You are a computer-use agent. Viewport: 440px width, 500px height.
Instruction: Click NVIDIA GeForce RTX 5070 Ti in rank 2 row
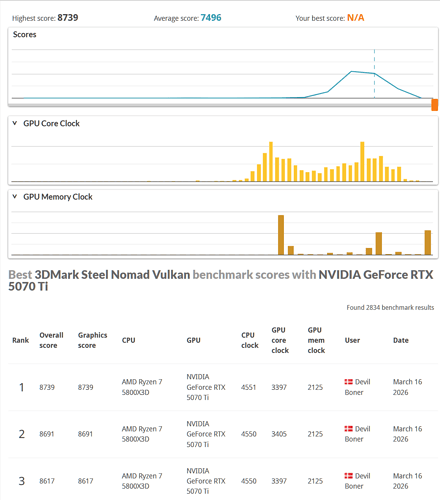coord(206,434)
